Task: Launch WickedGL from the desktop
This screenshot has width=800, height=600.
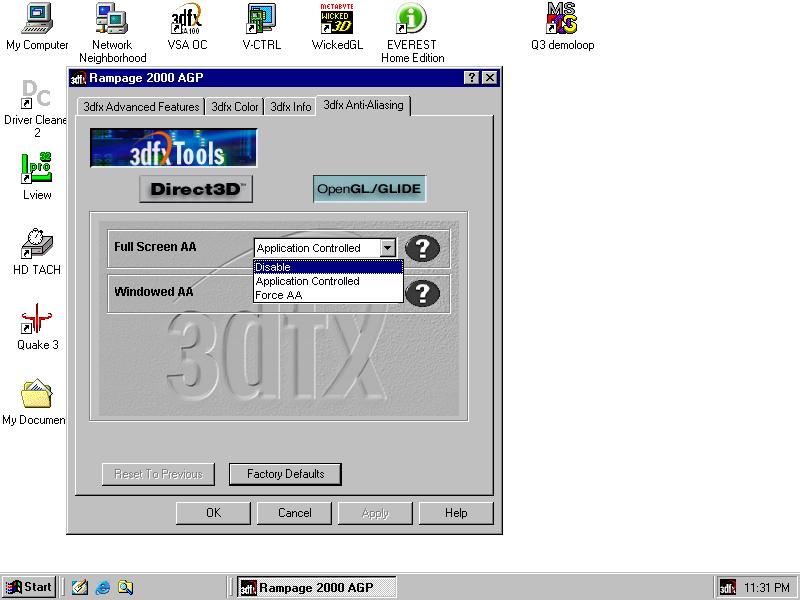Action: tap(337, 19)
